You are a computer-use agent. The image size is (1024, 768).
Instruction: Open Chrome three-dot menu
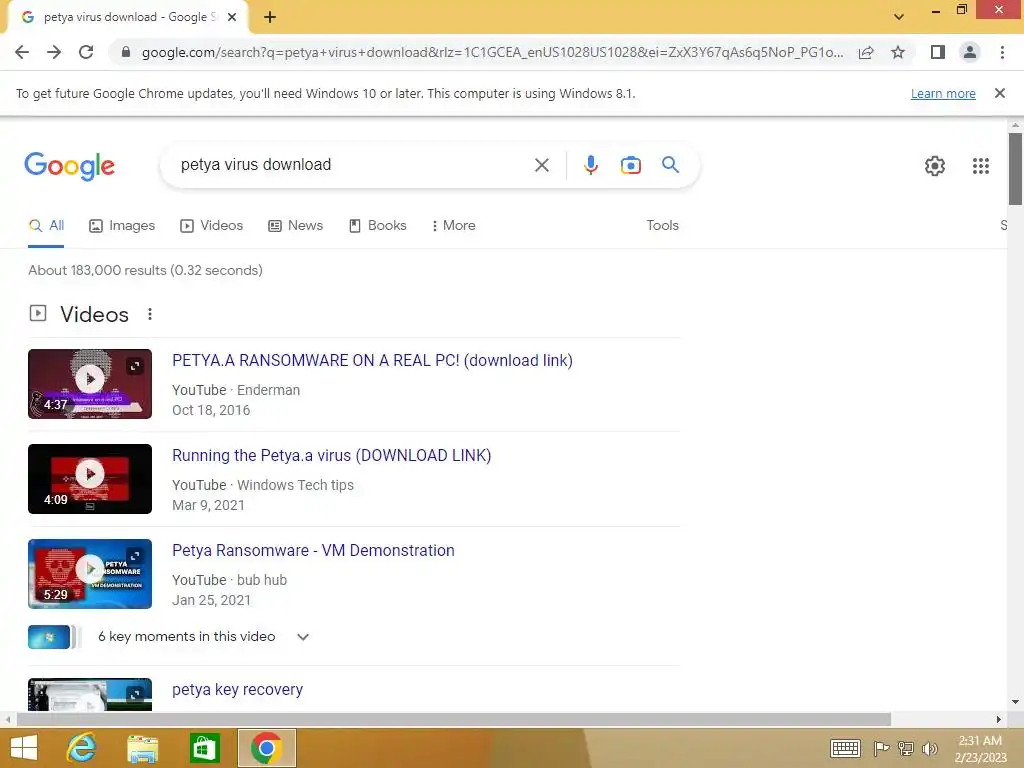point(1002,52)
